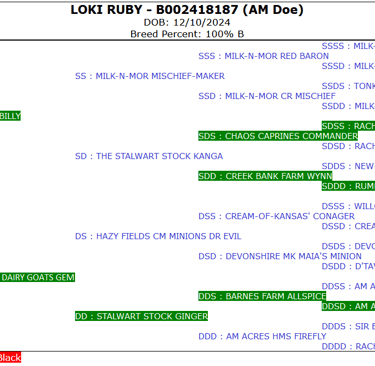
Task: Select the LOKI RUBY - B002418187 heading
Action: click(x=187, y=10)
